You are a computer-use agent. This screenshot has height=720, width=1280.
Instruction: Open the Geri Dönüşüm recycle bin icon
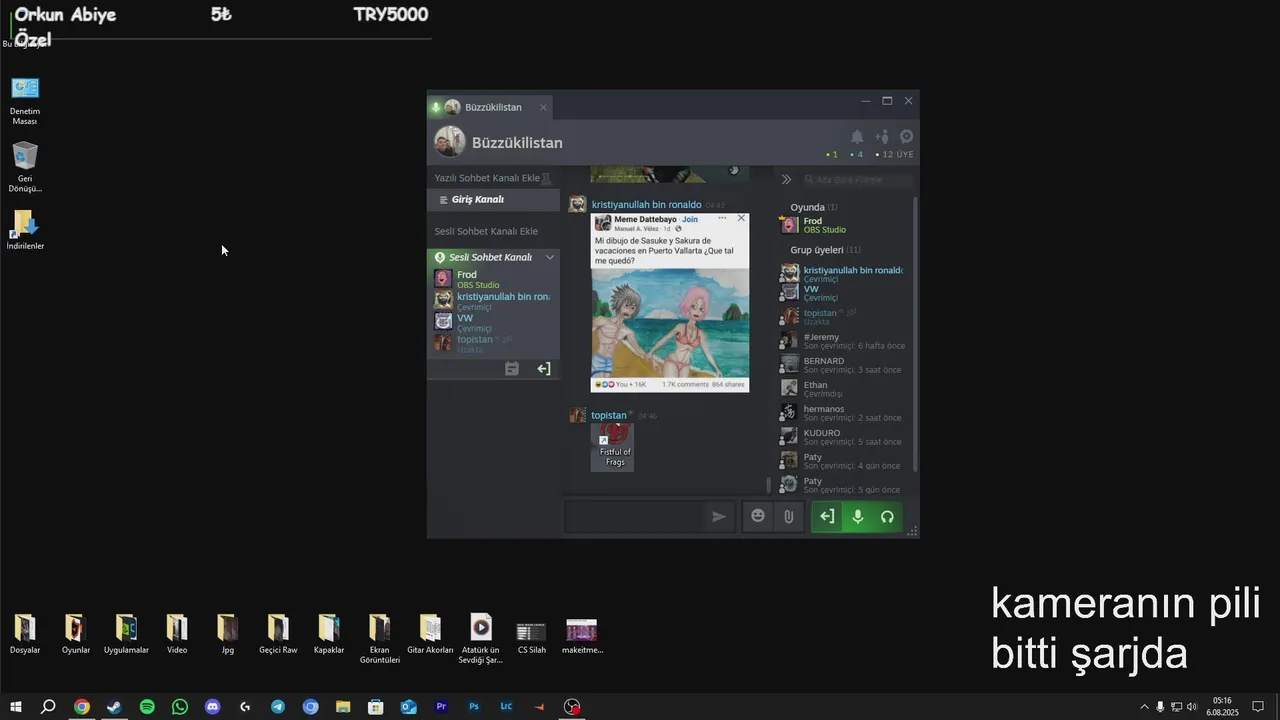tap(25, 167)
